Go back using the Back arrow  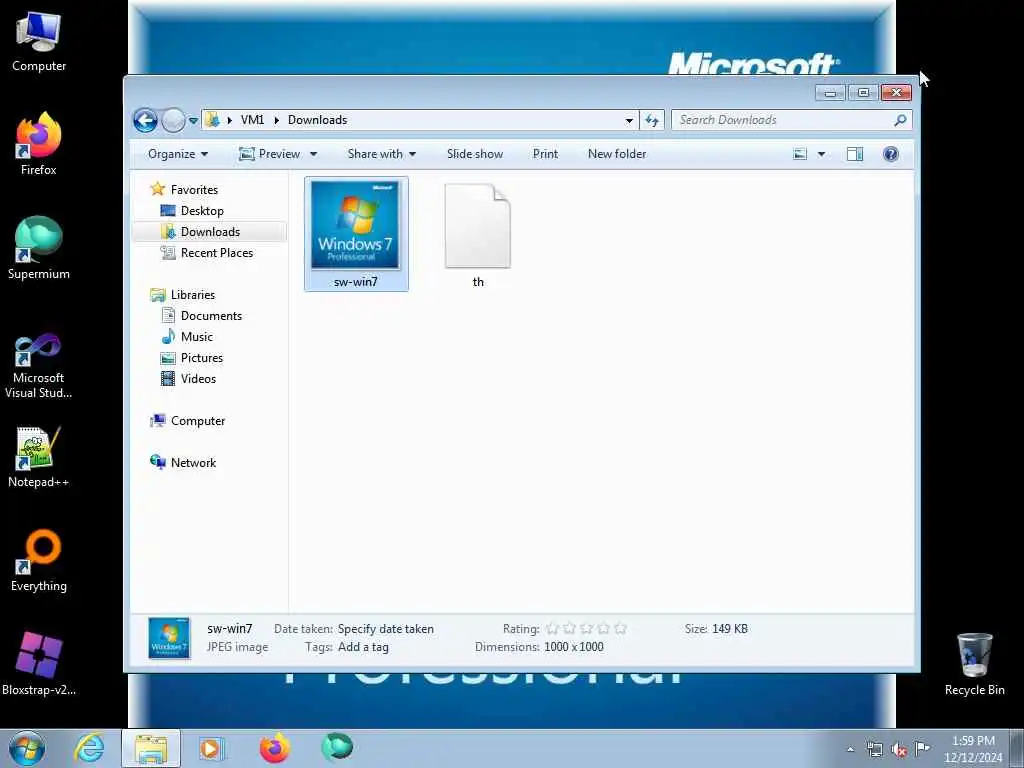pyautogui.click(x=145, y=120)
